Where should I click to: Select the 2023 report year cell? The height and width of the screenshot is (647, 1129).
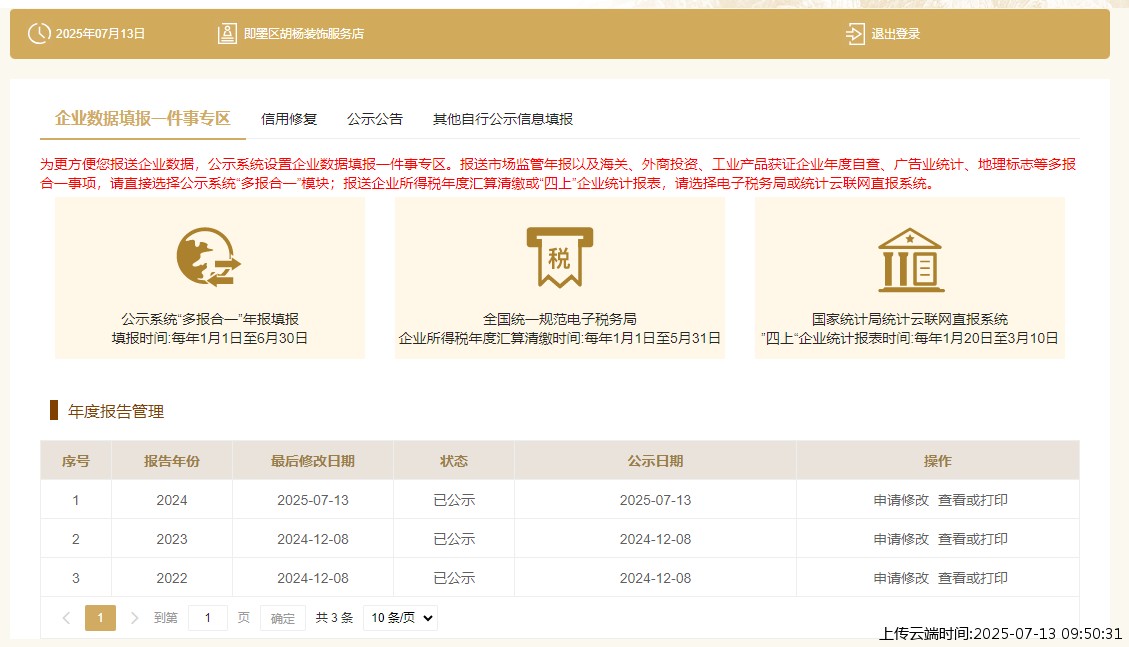coord(172,539)
